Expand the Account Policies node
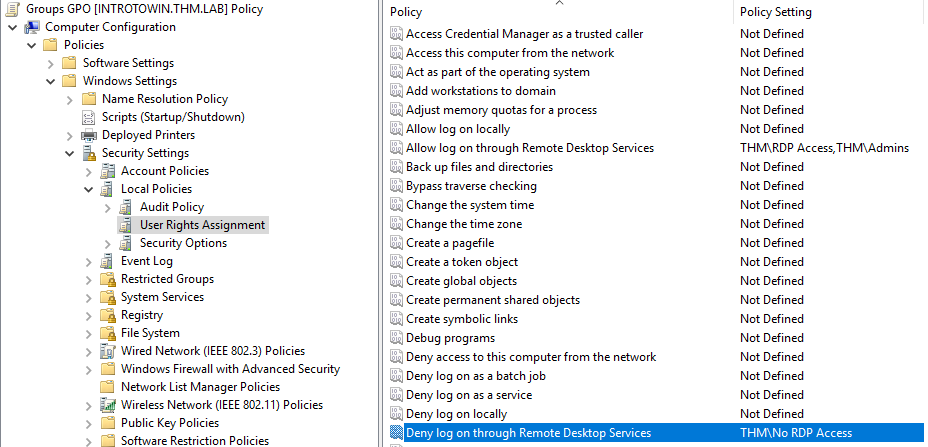Viewport: 928px width, 447px height. [x=88, y=171]
